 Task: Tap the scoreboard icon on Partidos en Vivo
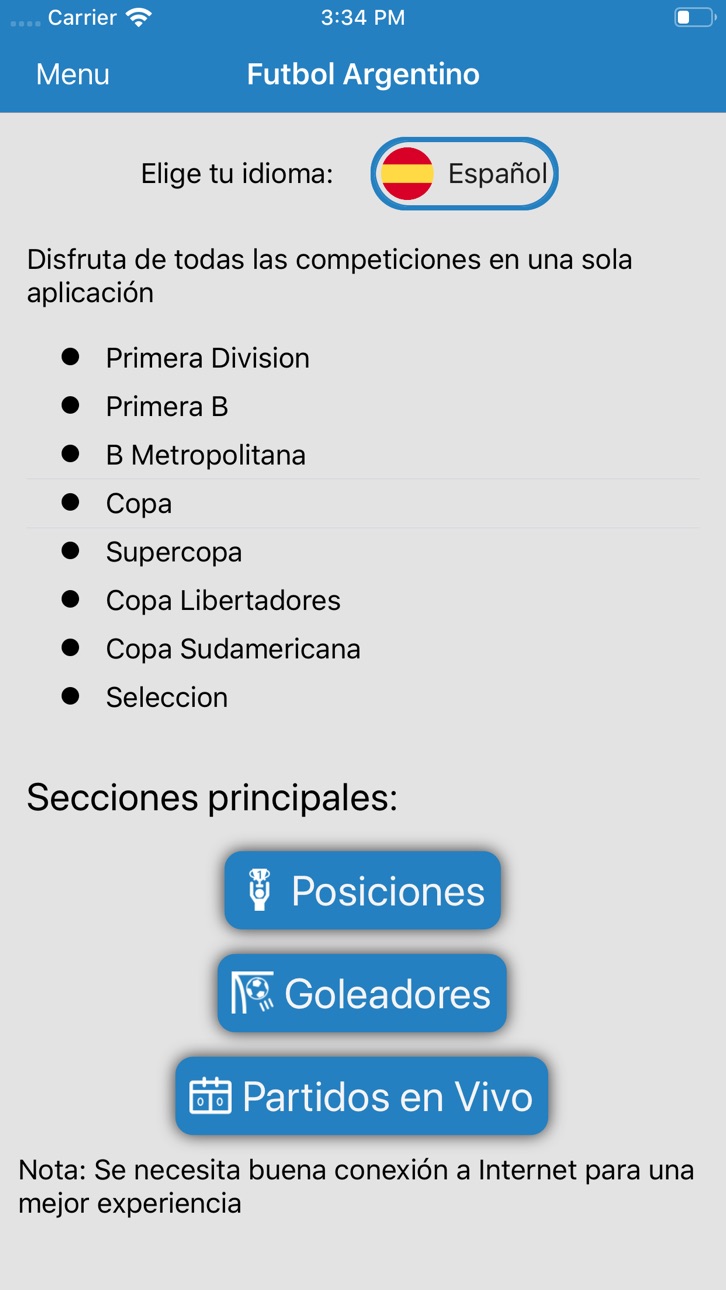[x=210, y=1097]
